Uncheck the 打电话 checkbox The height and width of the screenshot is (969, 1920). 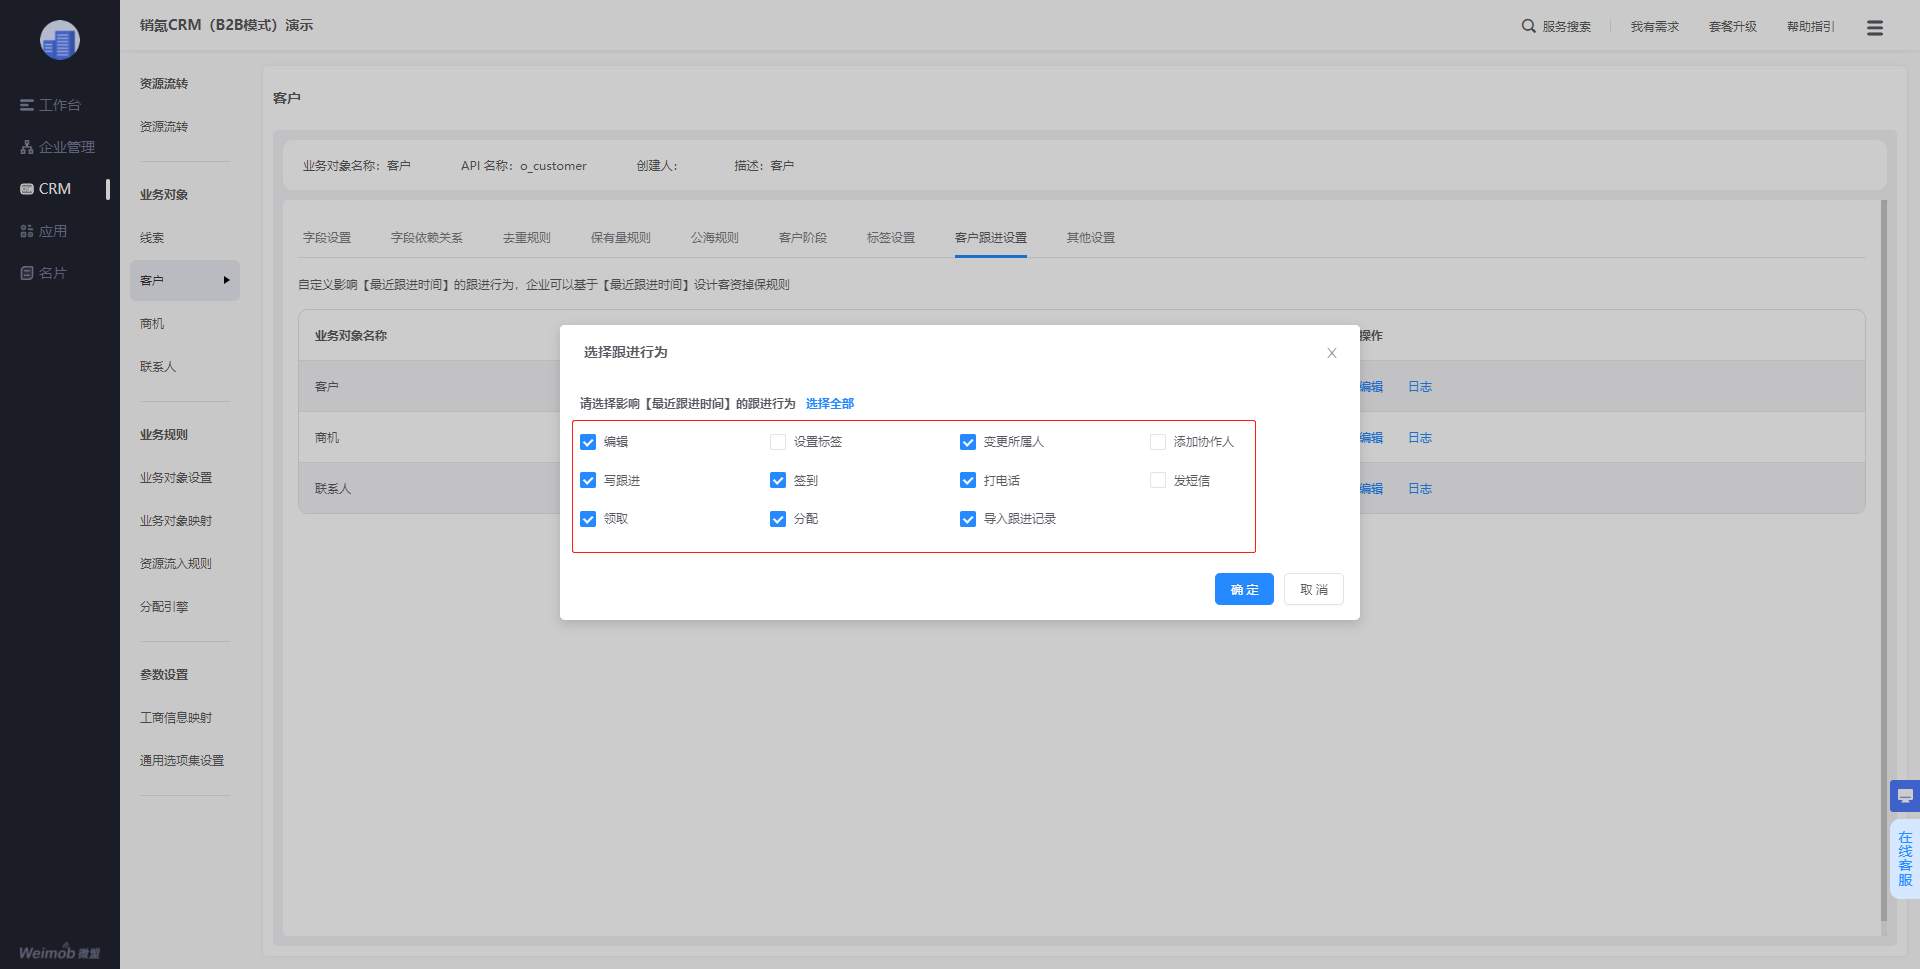(968, 480)
